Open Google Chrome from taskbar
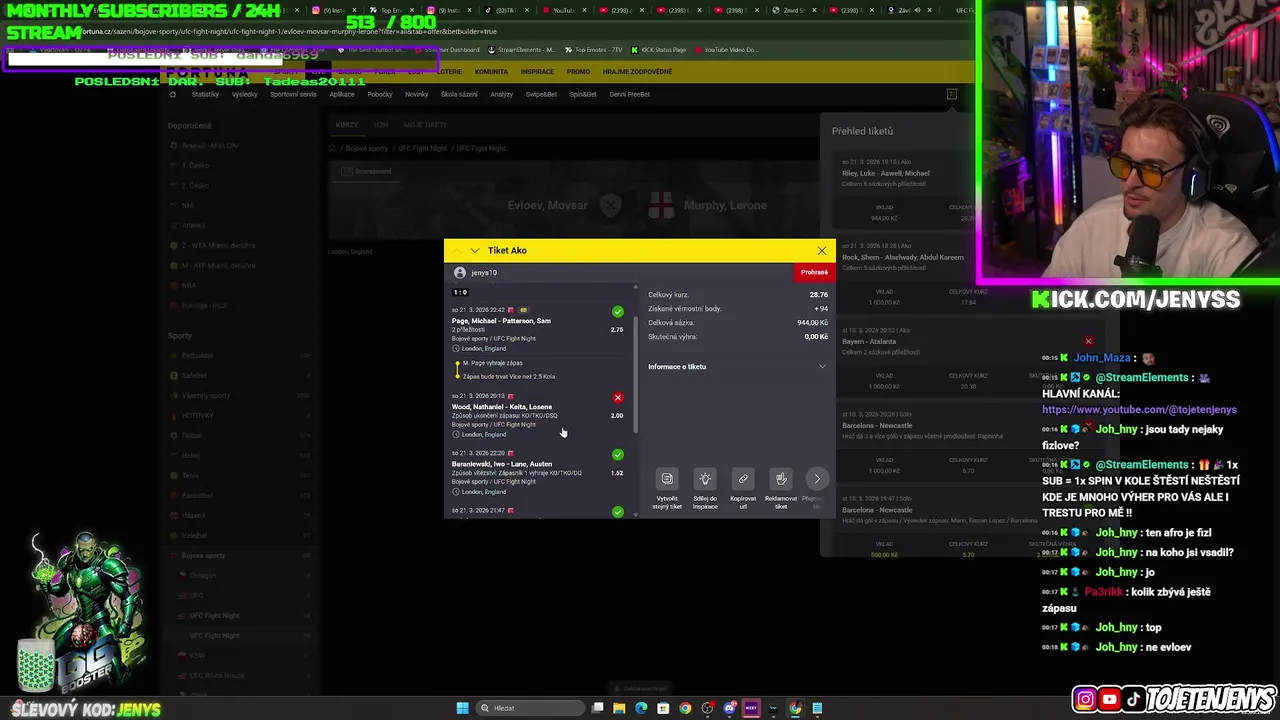Screen dimensions: 1280x720 coord(685,708)
